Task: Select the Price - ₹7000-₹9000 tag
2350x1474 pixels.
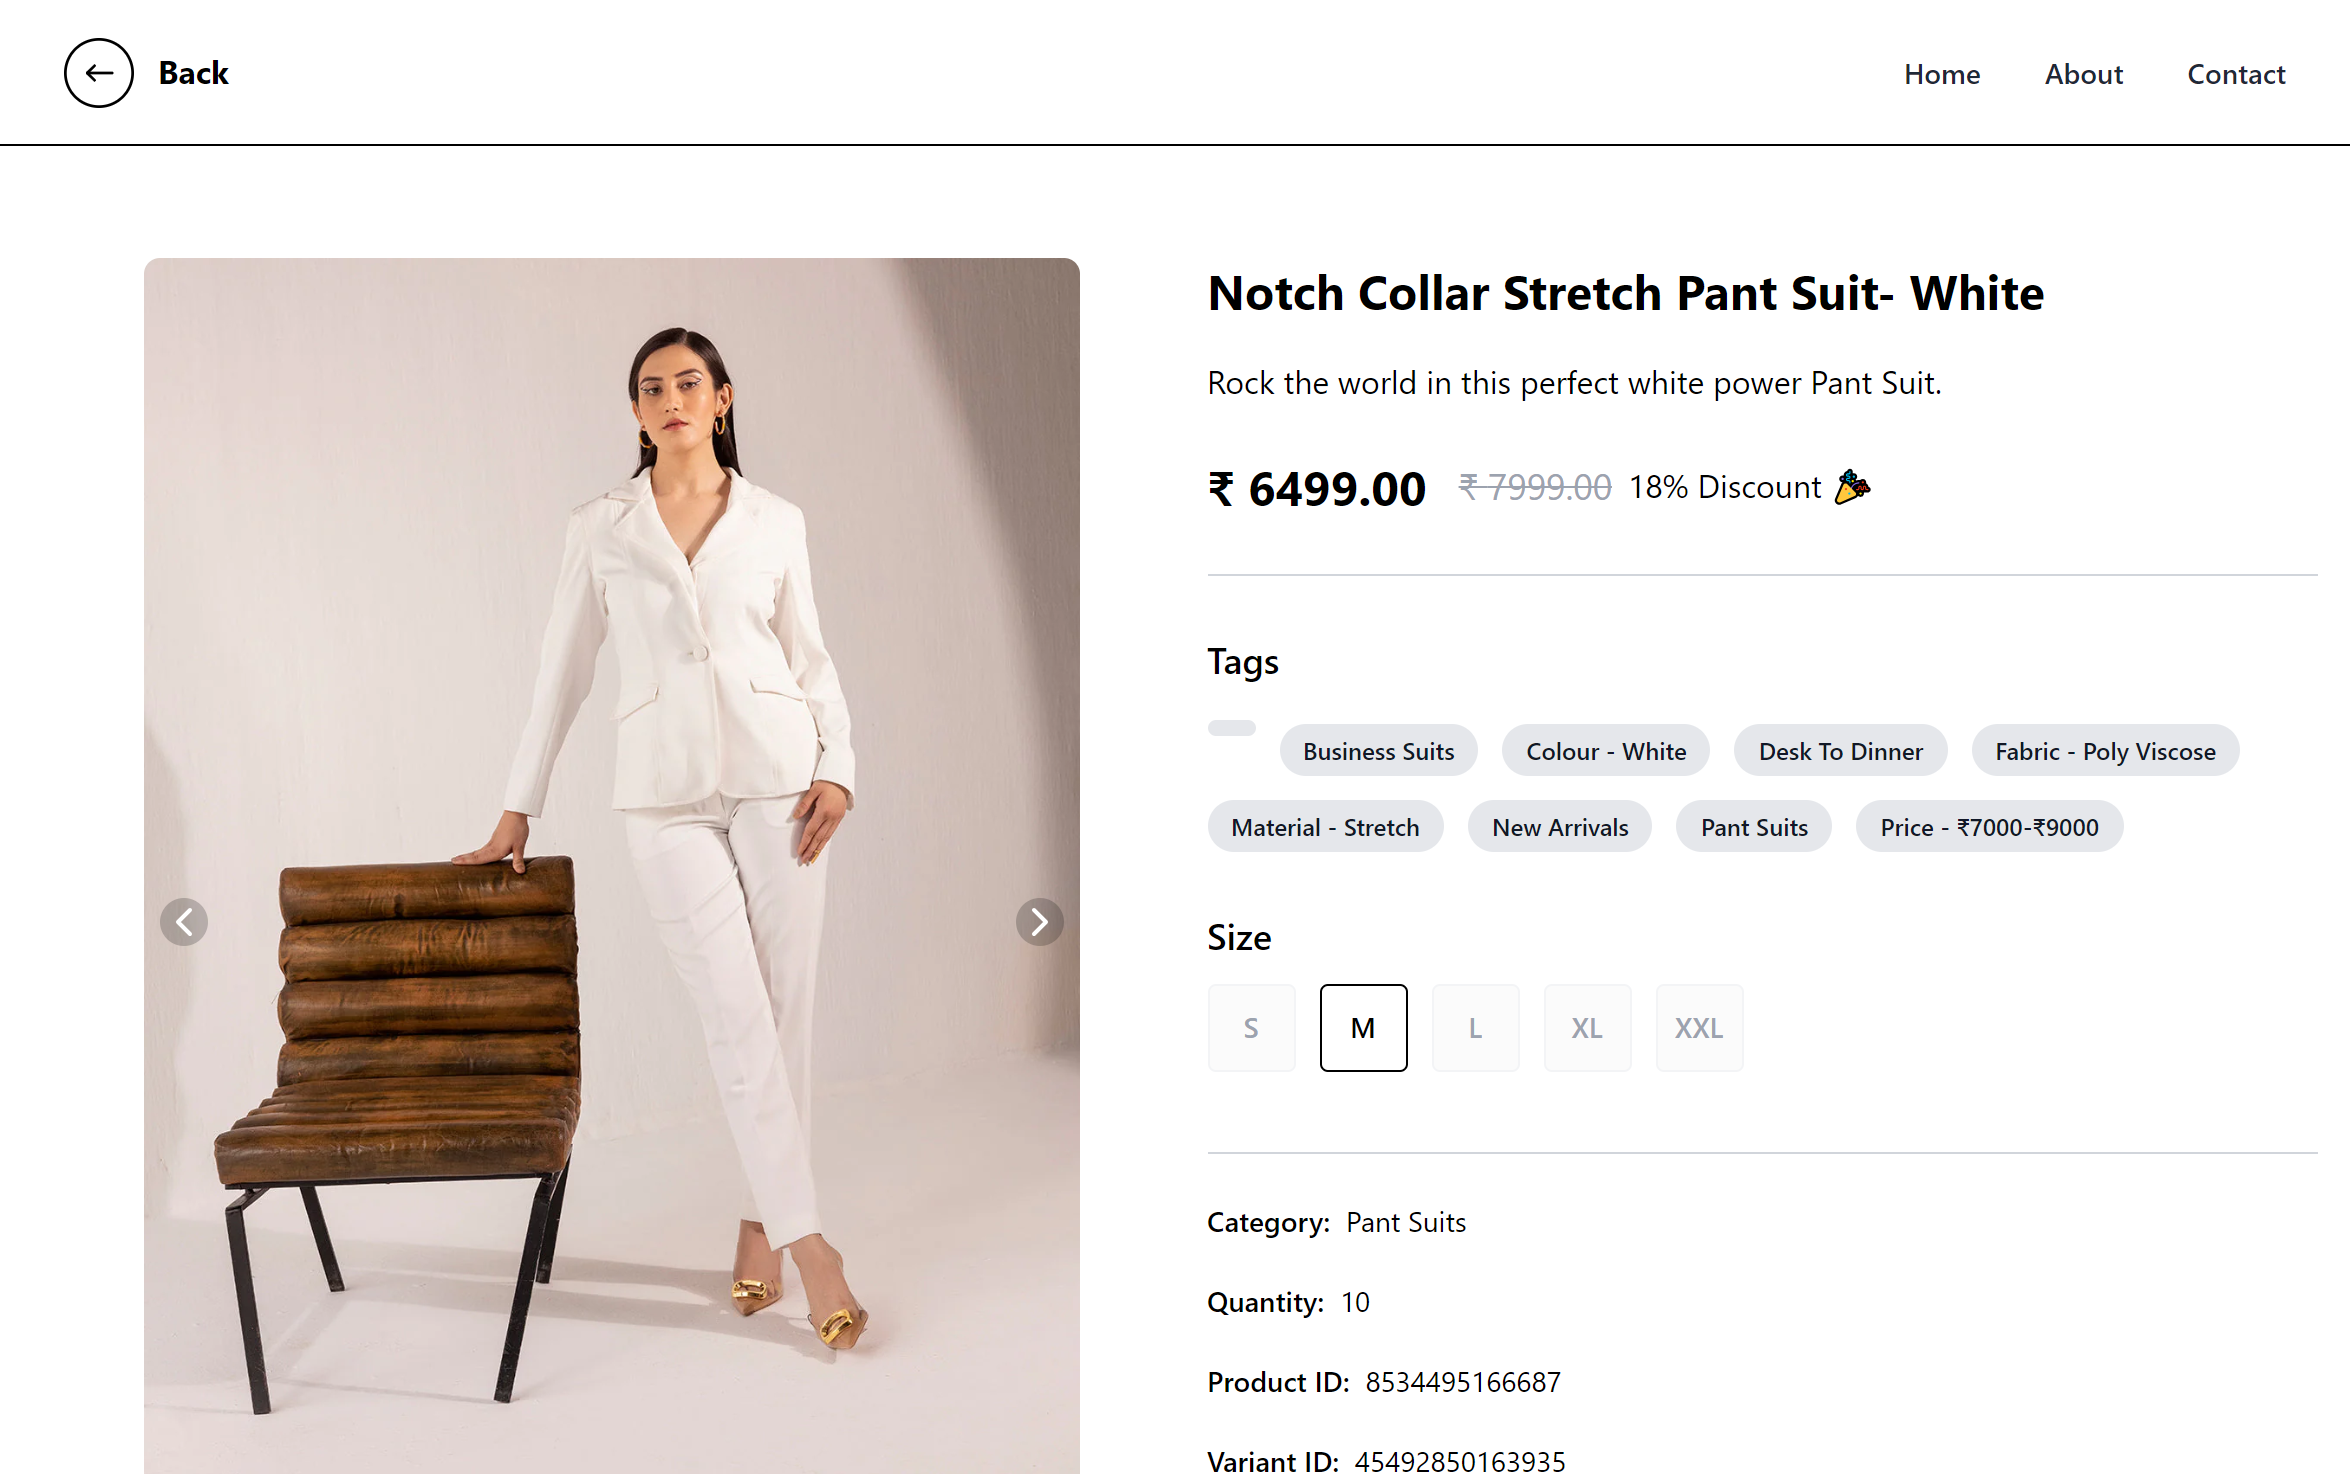Action: pyautogui.click(x=1989, y=827)
